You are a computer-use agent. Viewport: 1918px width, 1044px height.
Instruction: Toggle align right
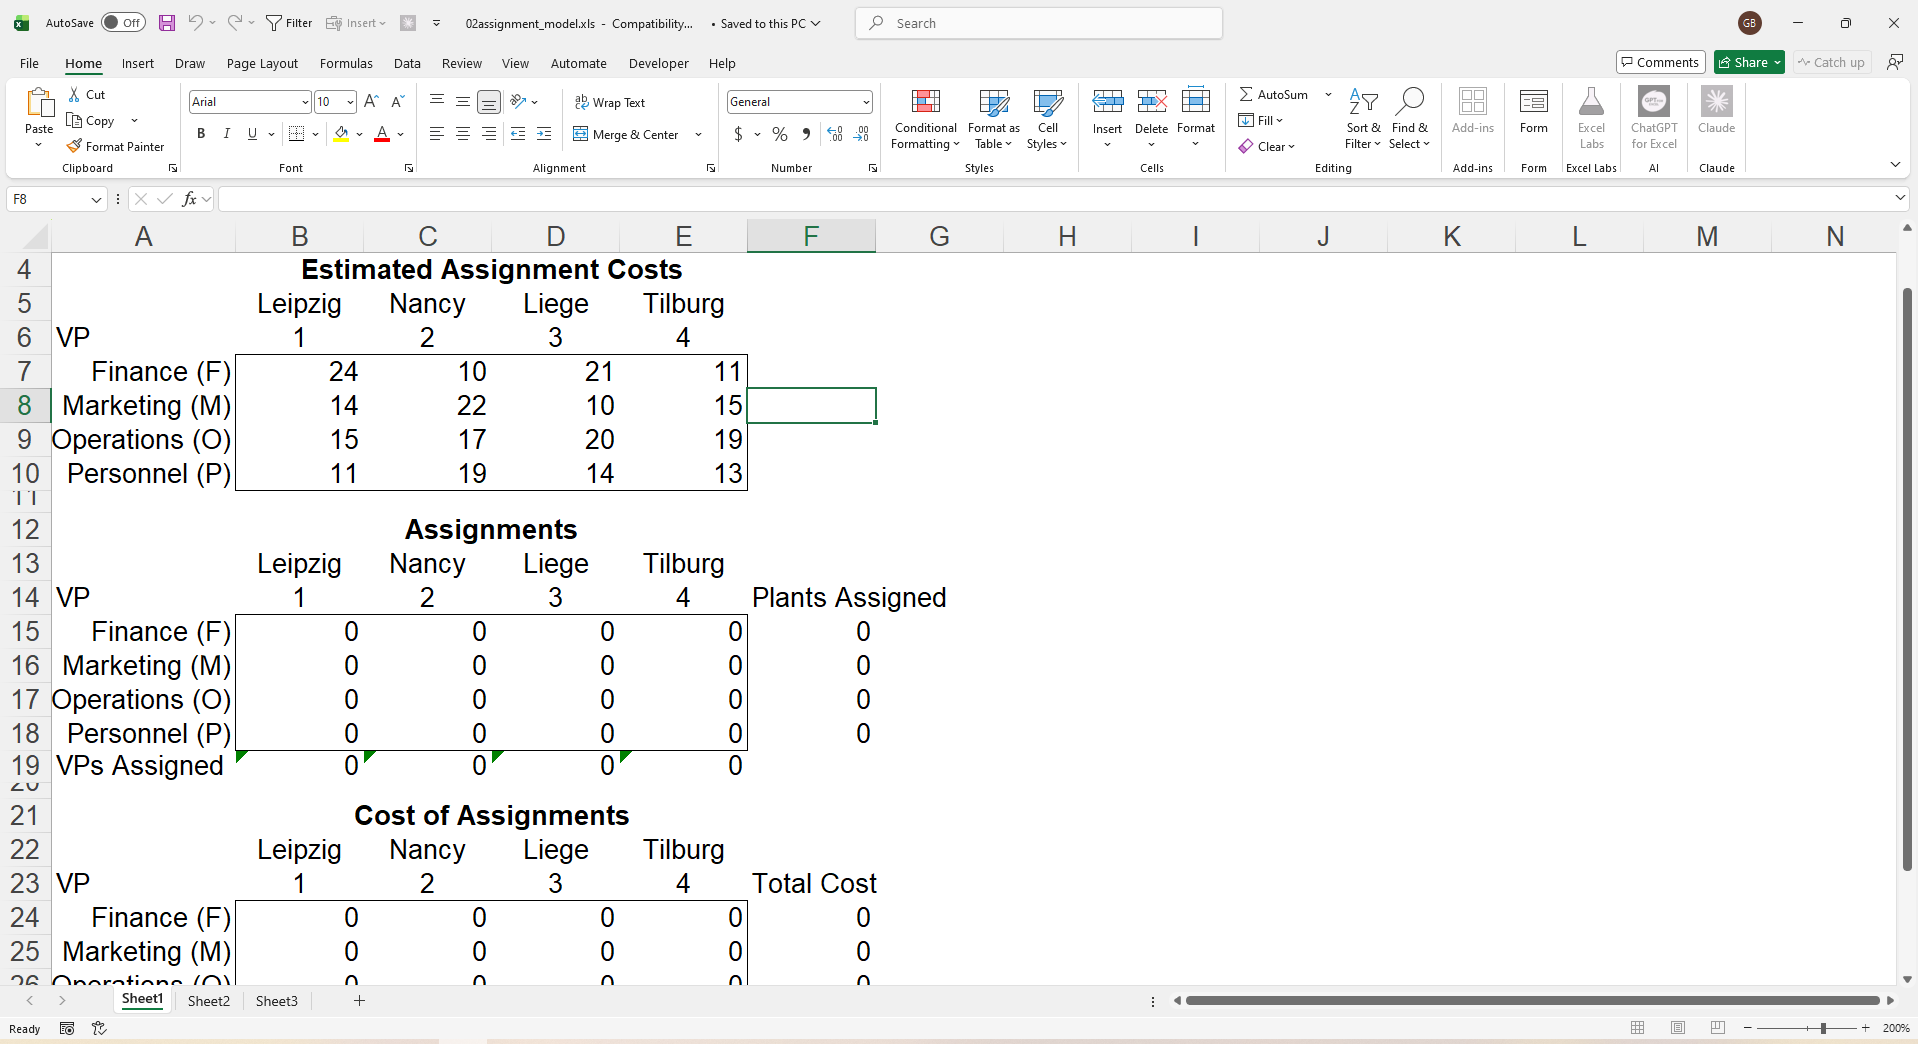point(489,133)
